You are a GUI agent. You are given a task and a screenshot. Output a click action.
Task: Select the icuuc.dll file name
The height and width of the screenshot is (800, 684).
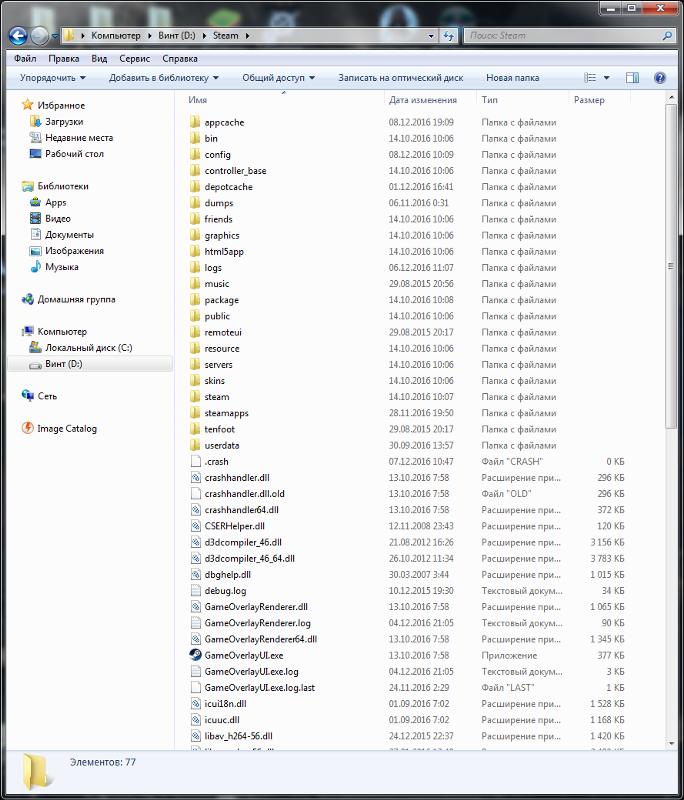pyautogui.click(x=222, y=720)
